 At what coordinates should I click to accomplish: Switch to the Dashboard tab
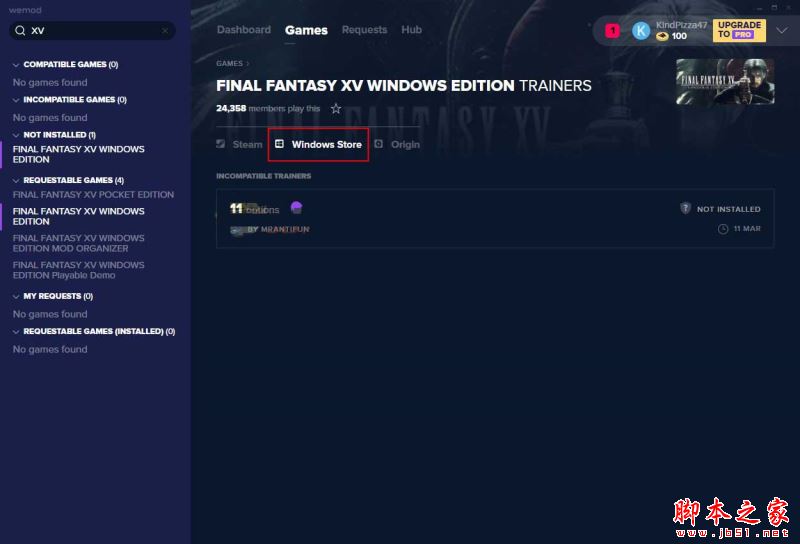[x=244, y=30]
